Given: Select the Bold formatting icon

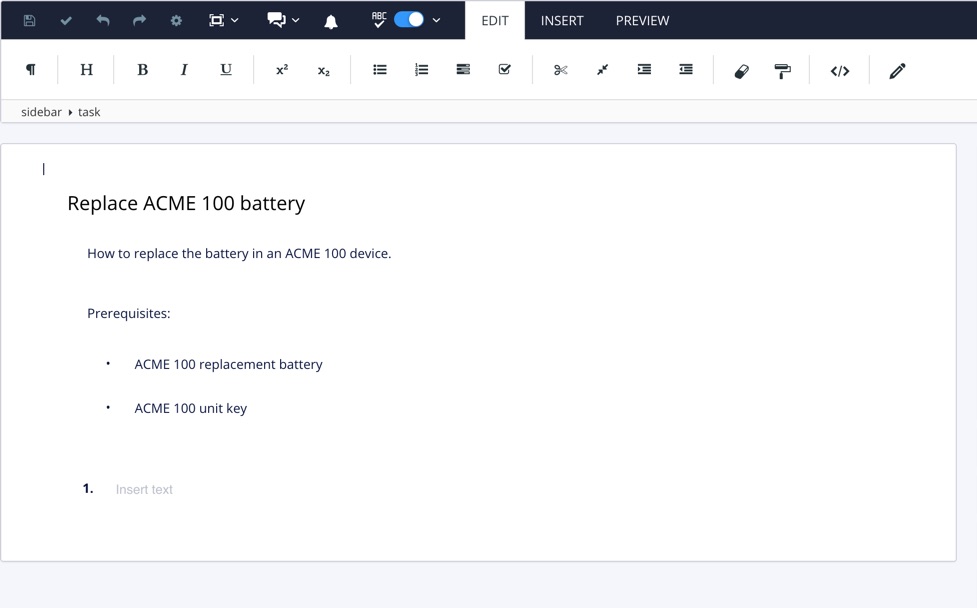Looking at the screenshot, I should click(x=142, y=69).
